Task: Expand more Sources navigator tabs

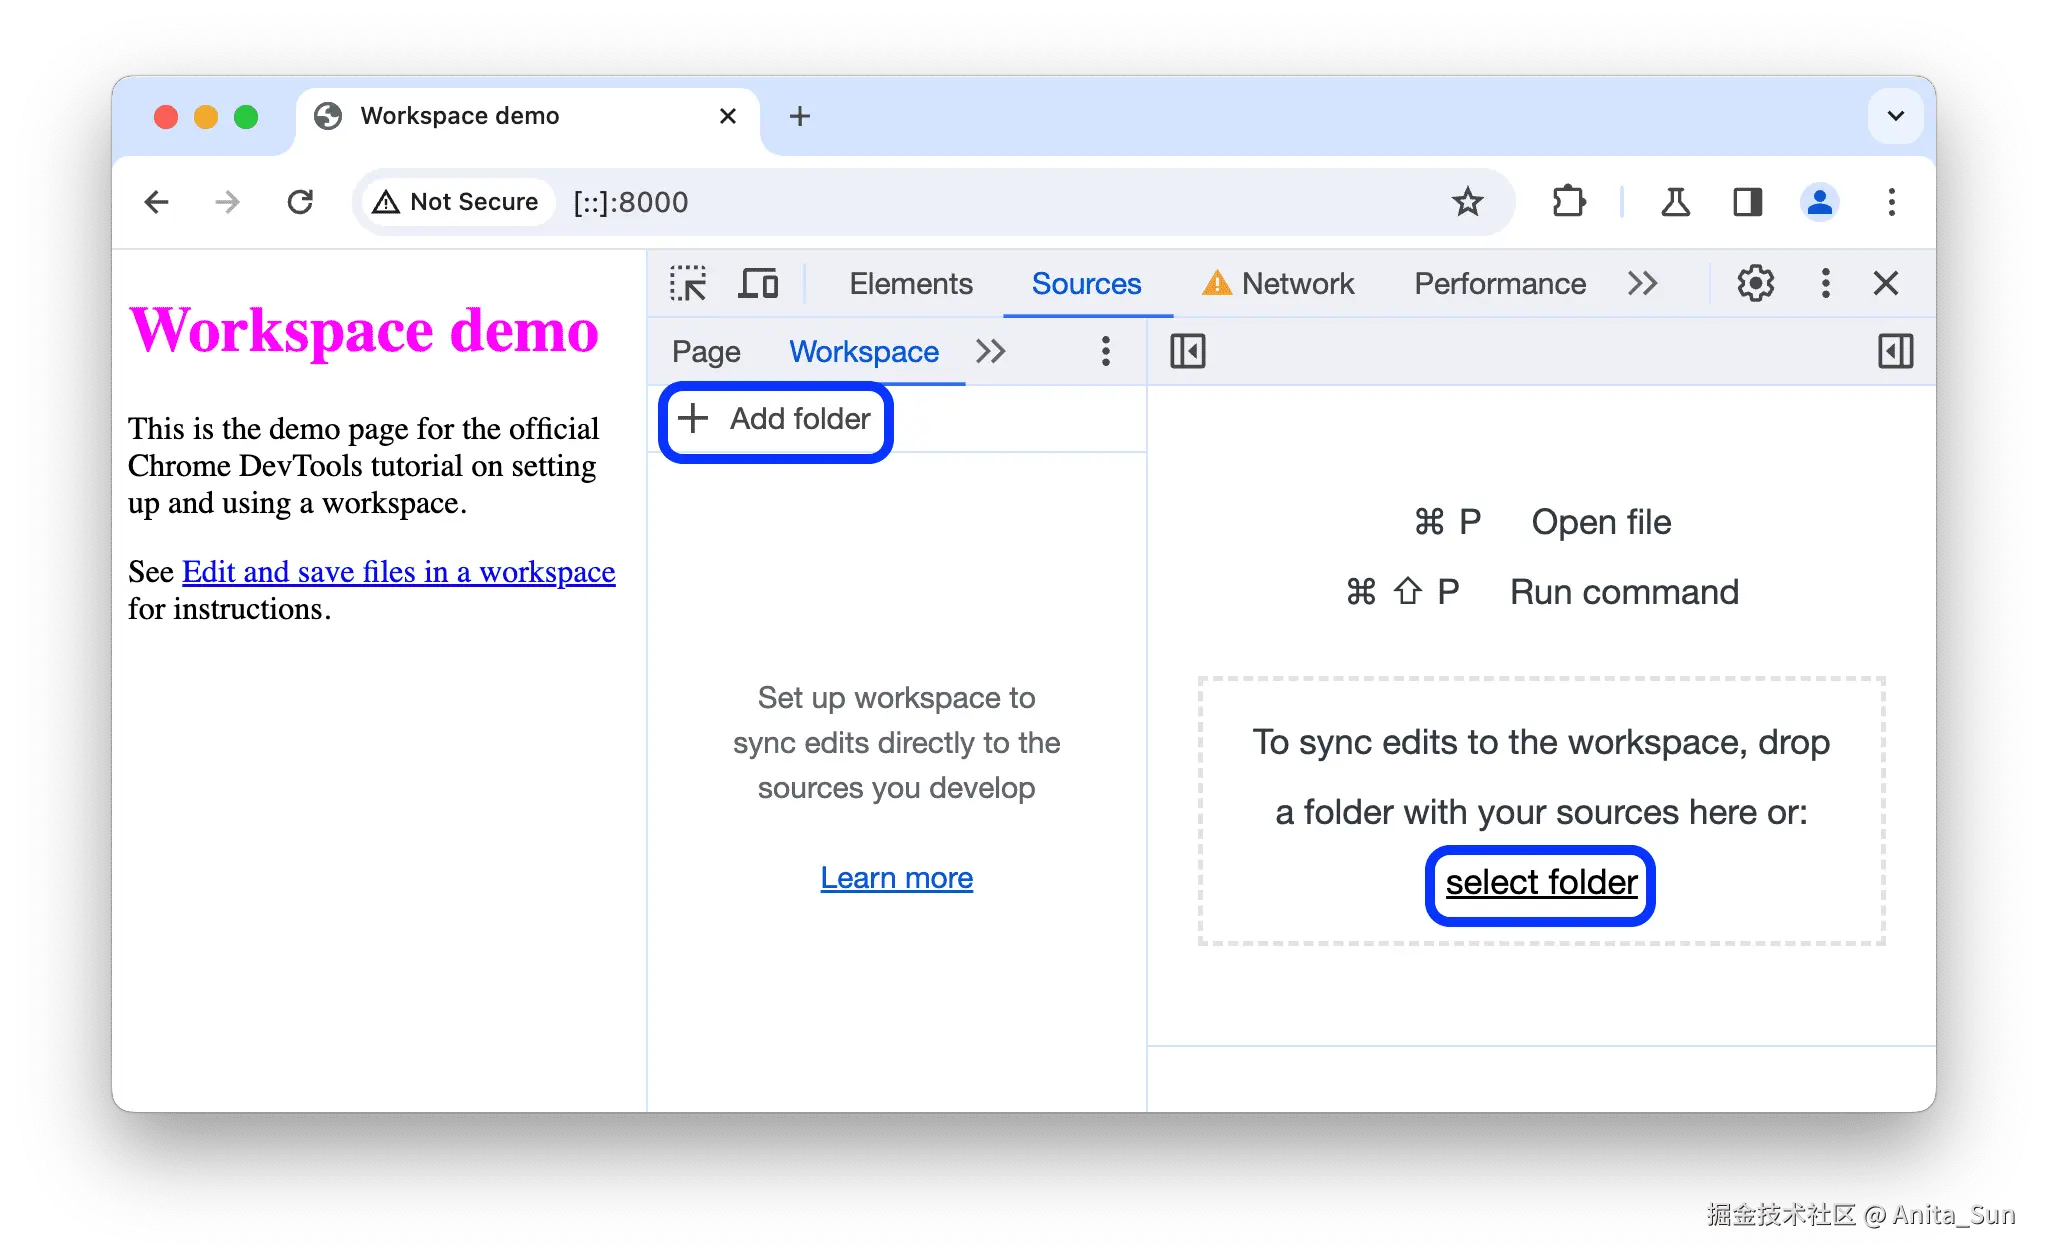Action: tap(990, 352)
